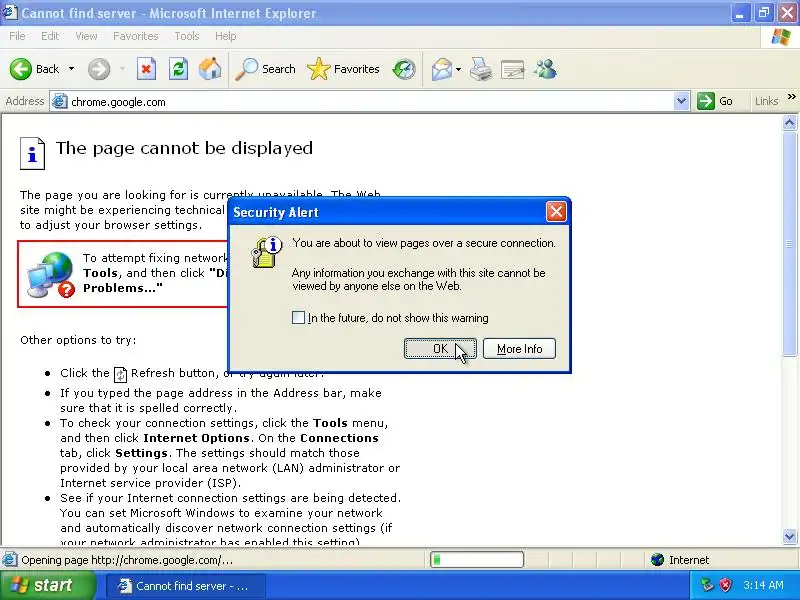Open the Tools menu
Screen dimensions: 800x600
[x=187, y=36]
